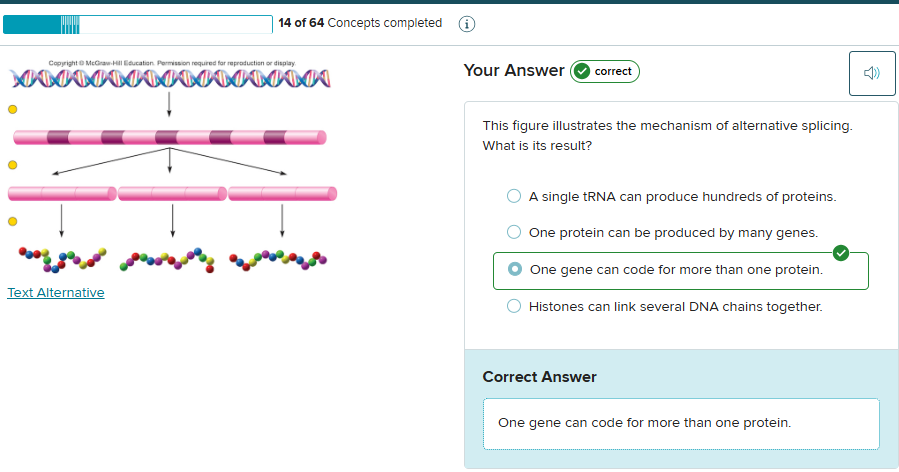
Task: Open the Text Alternative link
Action: click(x=56, y=293)
